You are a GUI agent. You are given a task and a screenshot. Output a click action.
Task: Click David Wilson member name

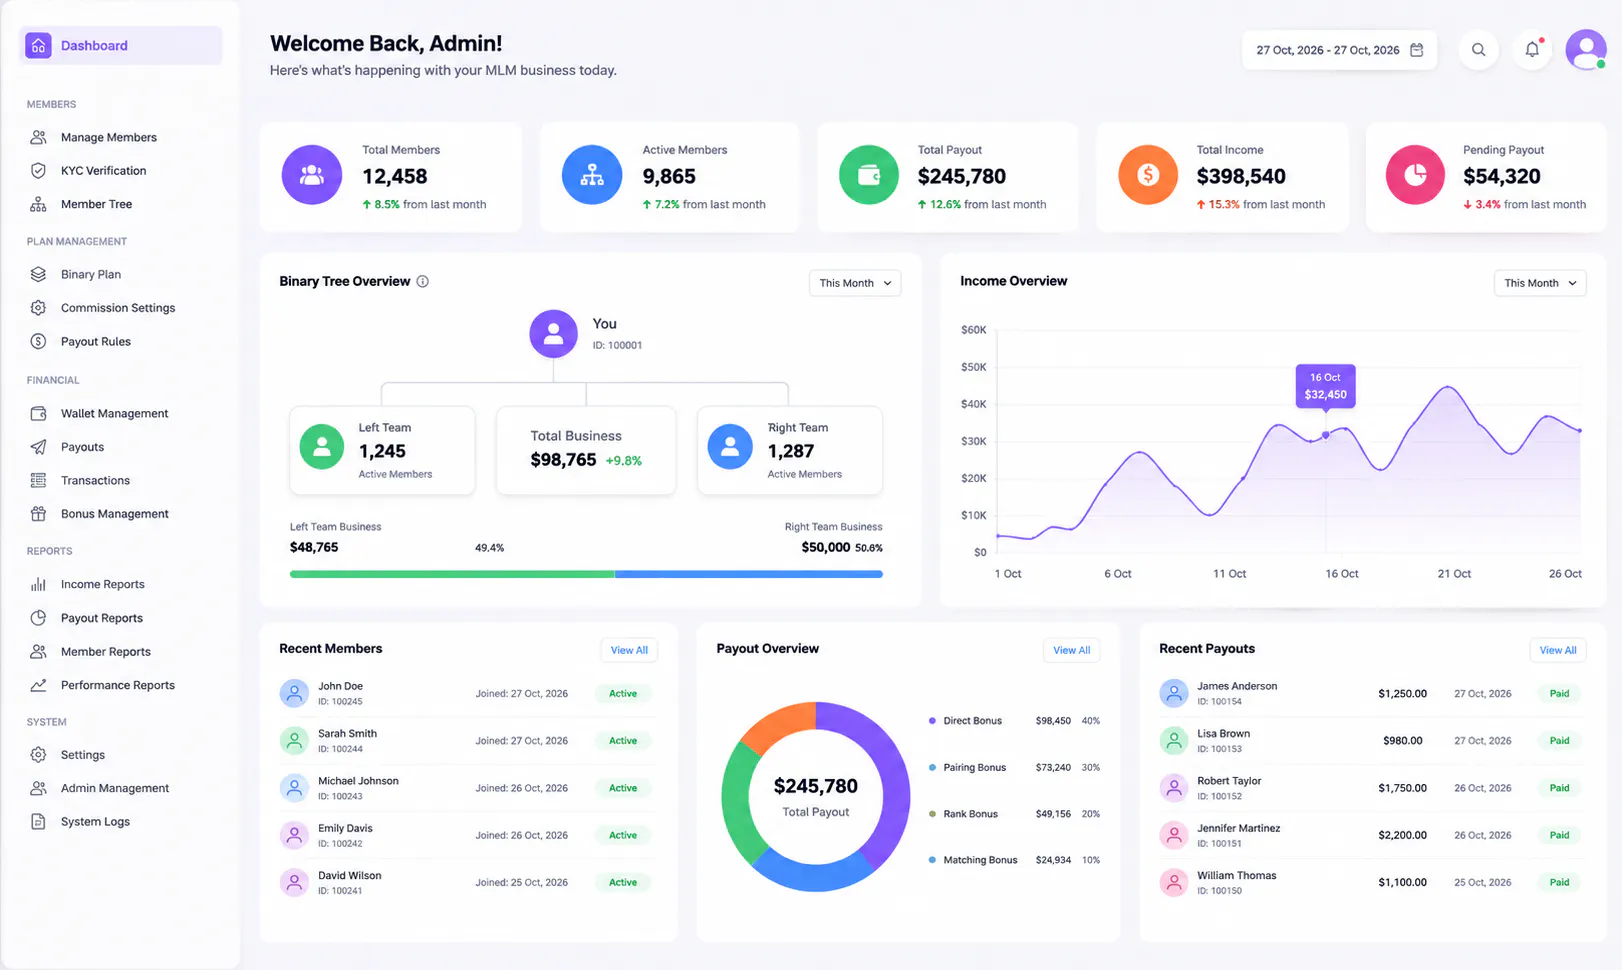tap(349, 875)
